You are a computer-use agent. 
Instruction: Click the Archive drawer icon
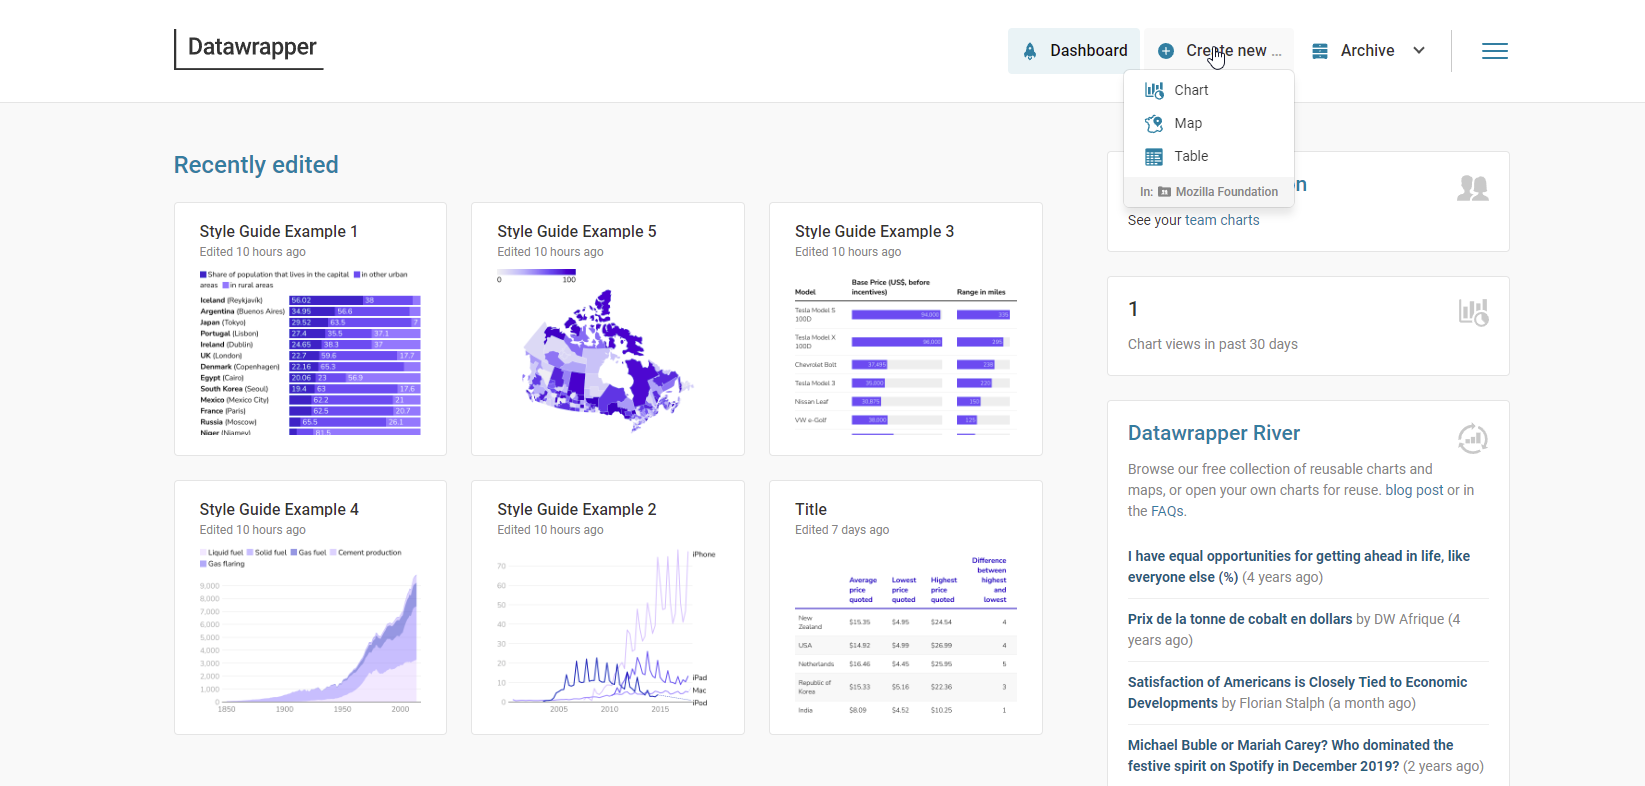1320,51
